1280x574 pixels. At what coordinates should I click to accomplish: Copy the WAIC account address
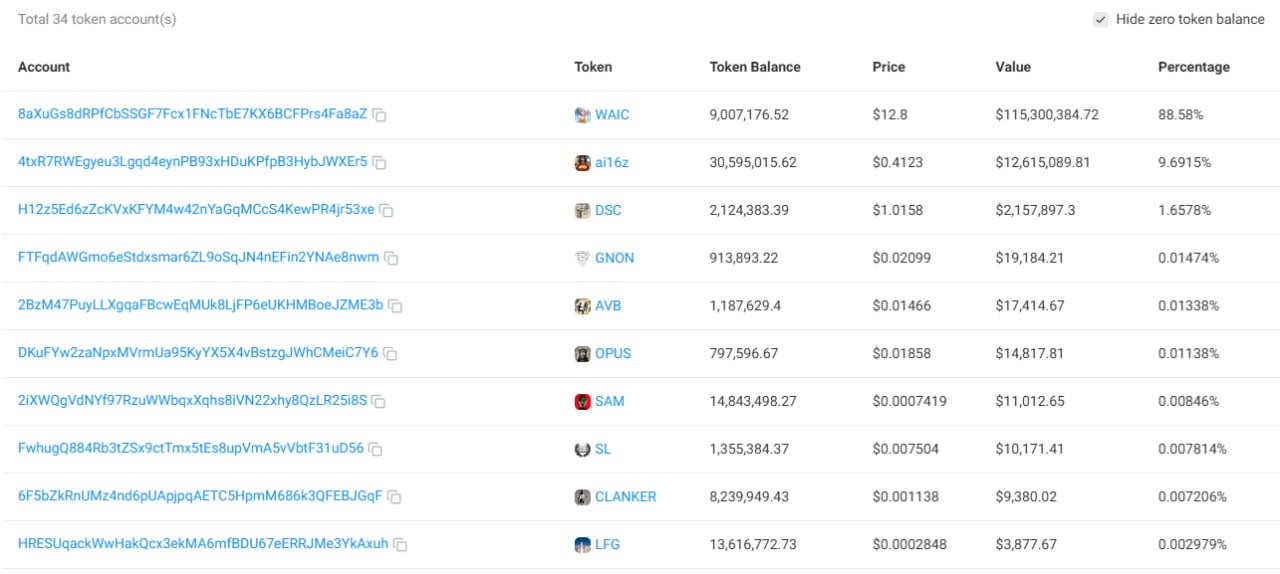point(380,115)
